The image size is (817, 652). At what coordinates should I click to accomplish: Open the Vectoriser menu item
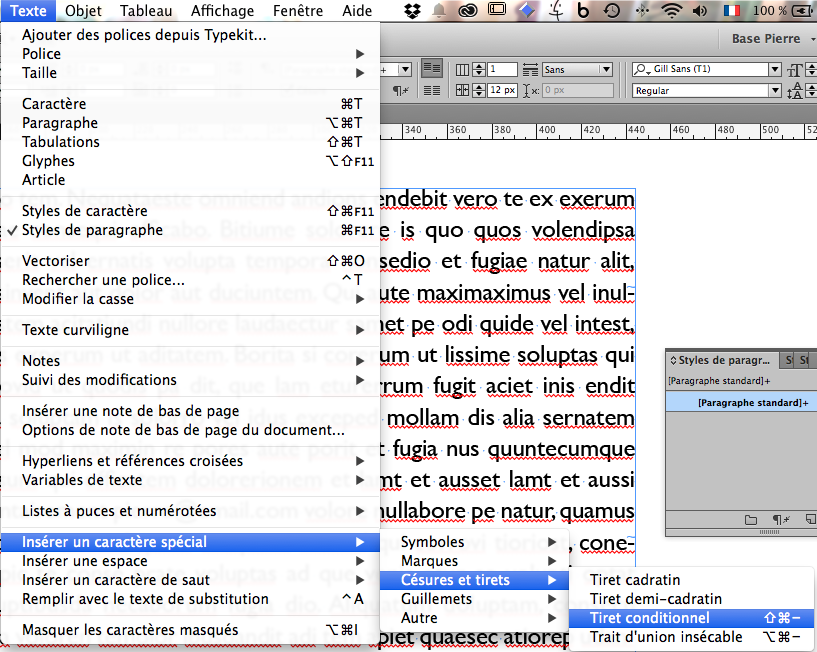coord(190,261)
